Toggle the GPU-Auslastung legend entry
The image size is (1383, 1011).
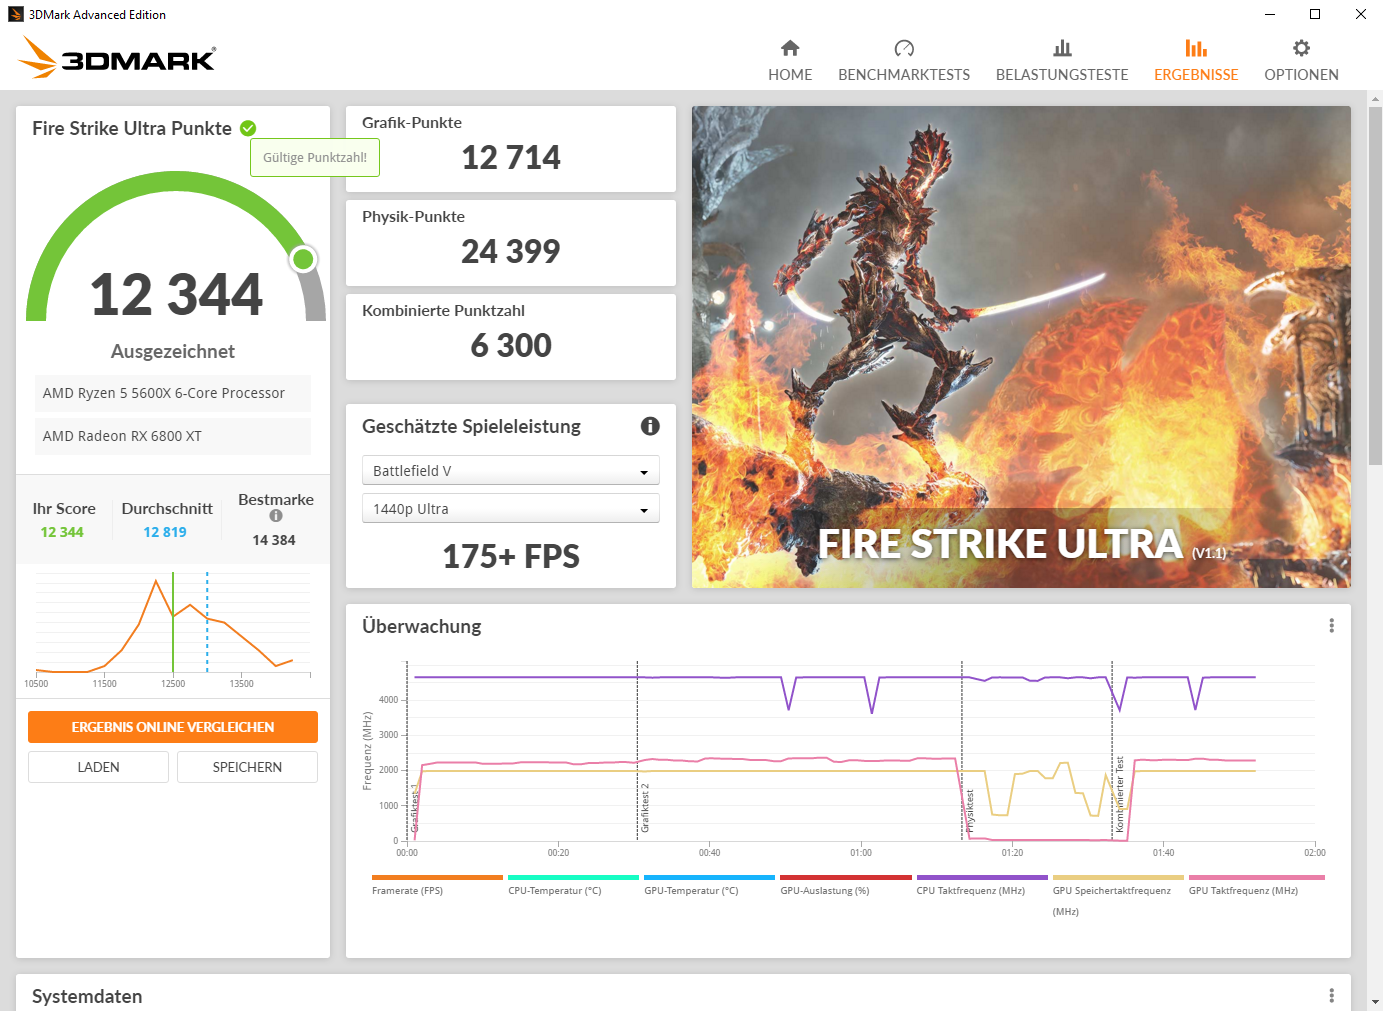[x=825, y=890]
